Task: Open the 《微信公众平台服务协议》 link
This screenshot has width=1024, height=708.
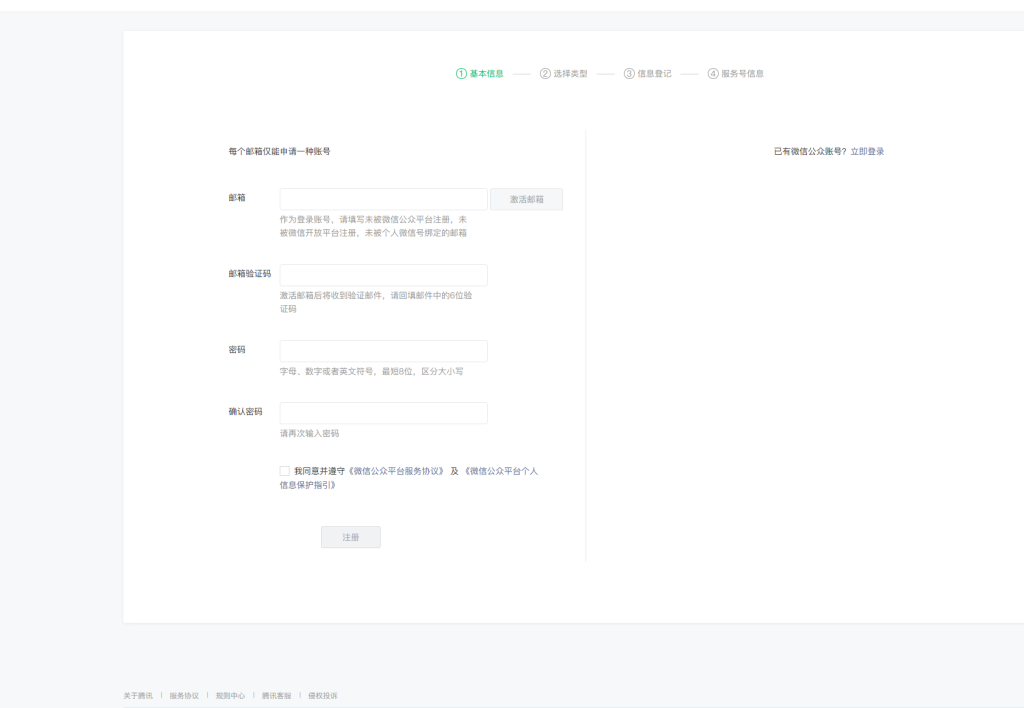Action: pyautogui.click(x=396, y=471)
